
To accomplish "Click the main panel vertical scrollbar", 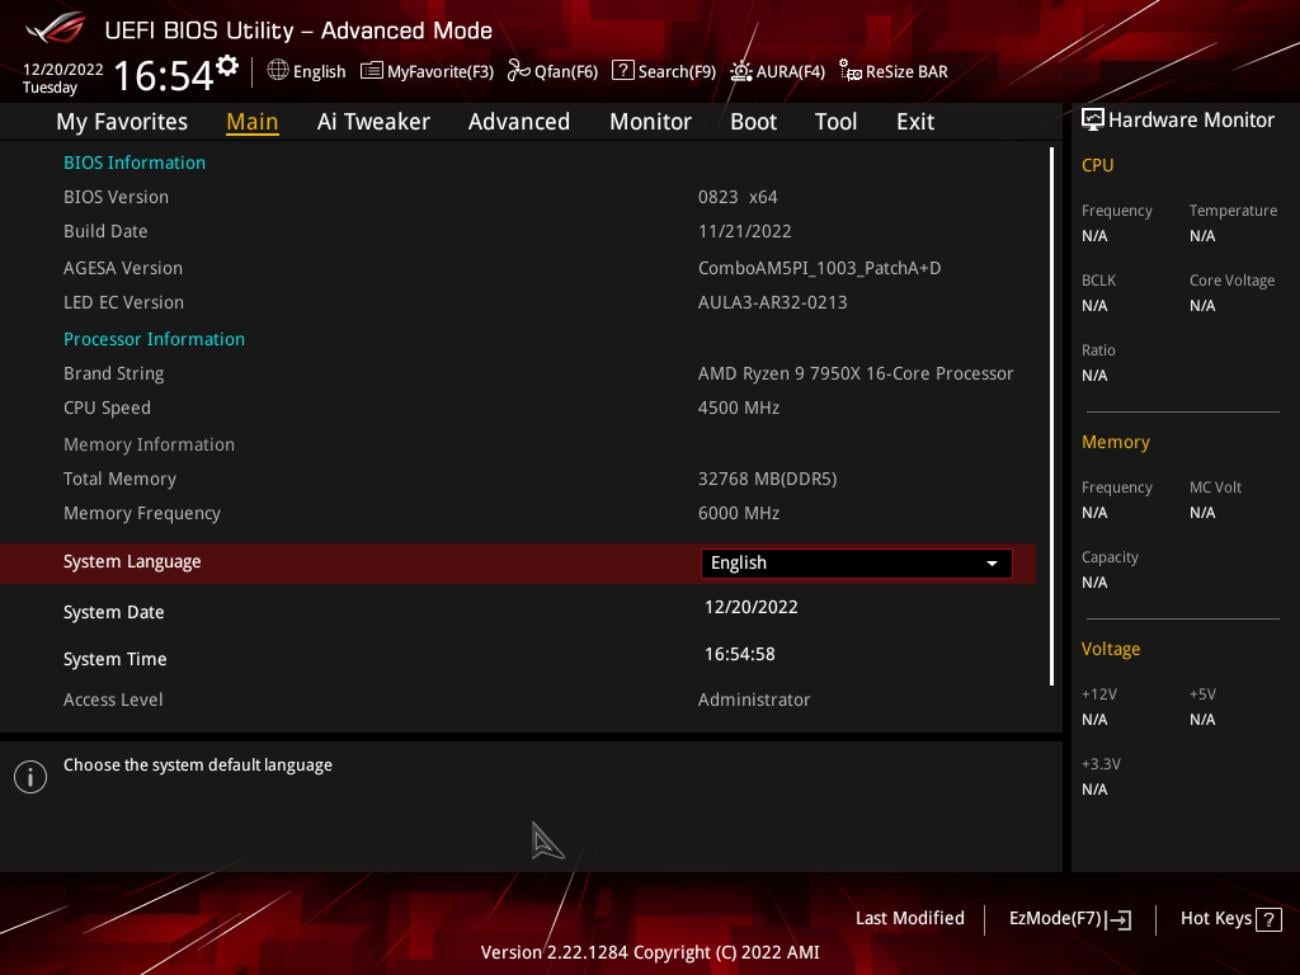I will pos(1052,416).
